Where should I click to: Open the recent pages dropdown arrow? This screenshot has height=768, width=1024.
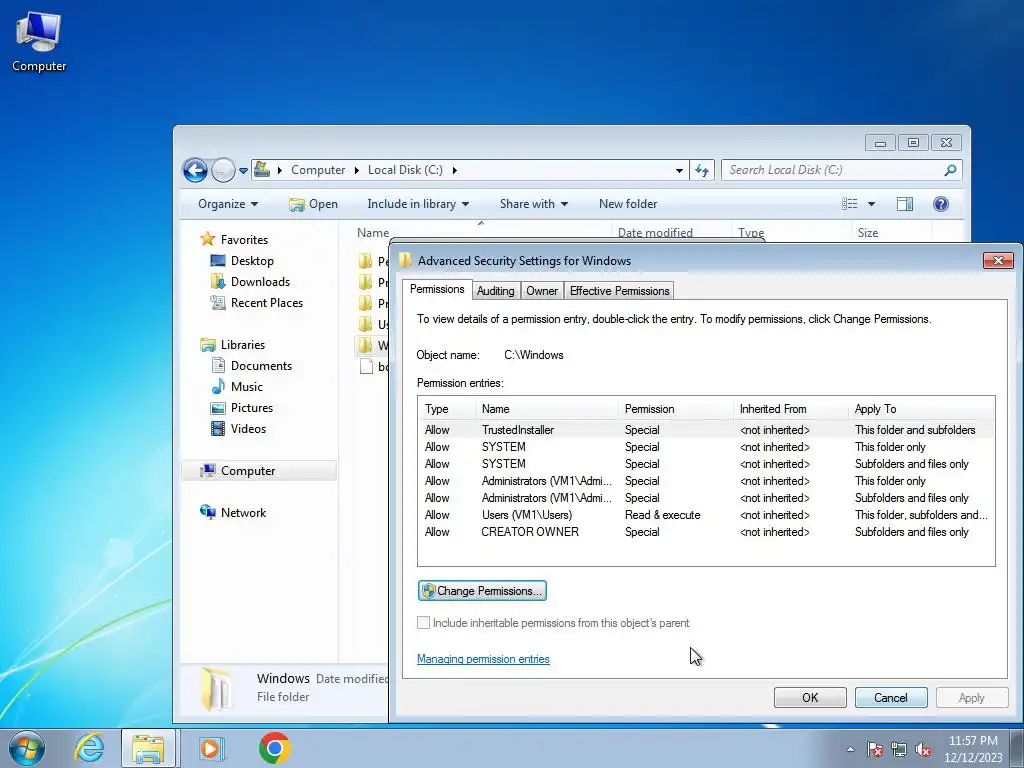click(243, 170)
